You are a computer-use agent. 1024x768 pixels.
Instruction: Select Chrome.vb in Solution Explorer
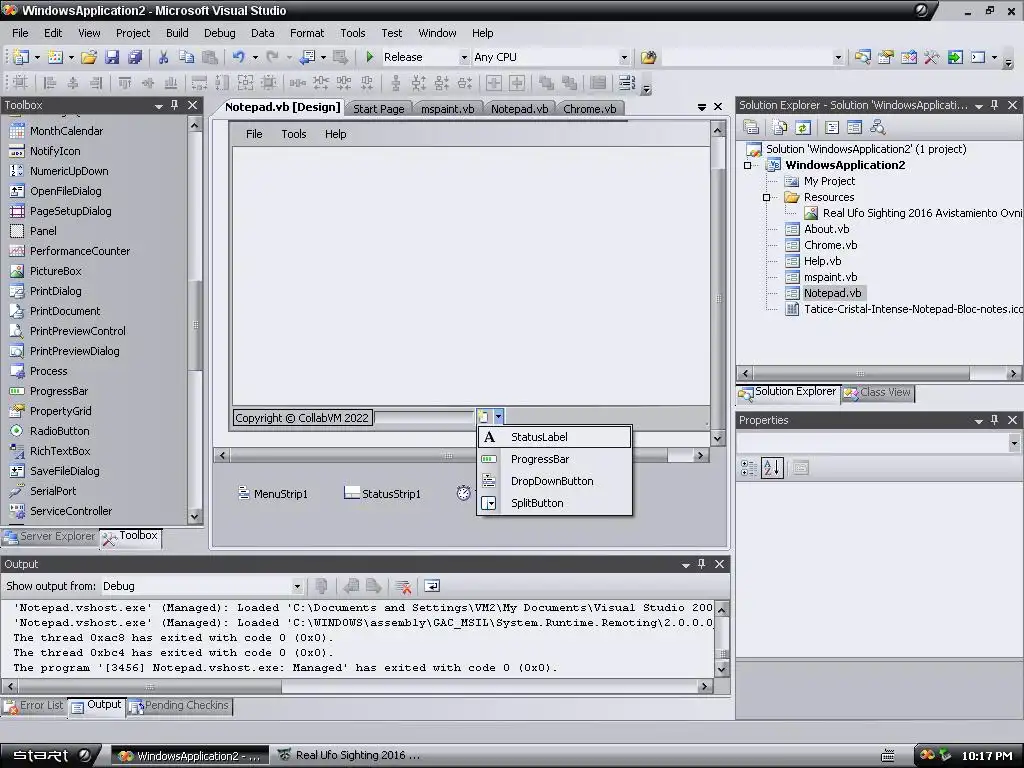click(830, 245)
